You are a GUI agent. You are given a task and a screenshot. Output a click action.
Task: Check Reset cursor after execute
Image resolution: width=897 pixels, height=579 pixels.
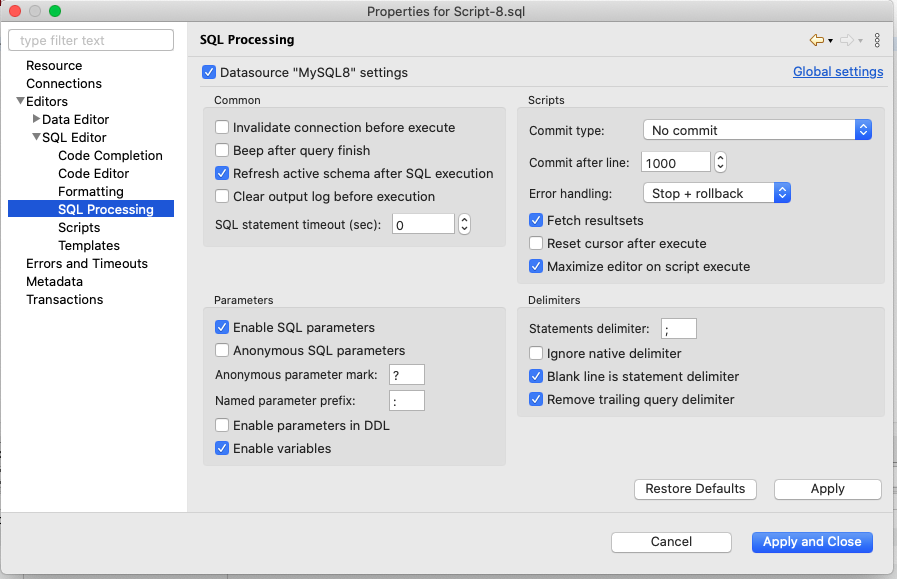click(536, 243)
